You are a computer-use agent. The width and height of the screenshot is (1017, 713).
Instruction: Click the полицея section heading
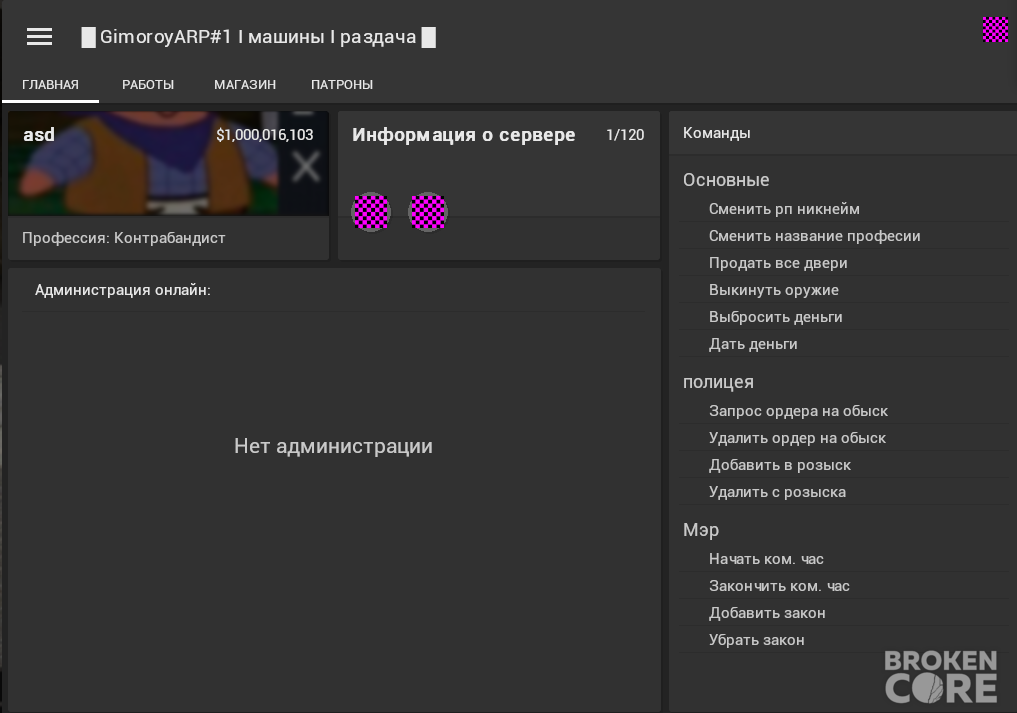click(718, 382)
